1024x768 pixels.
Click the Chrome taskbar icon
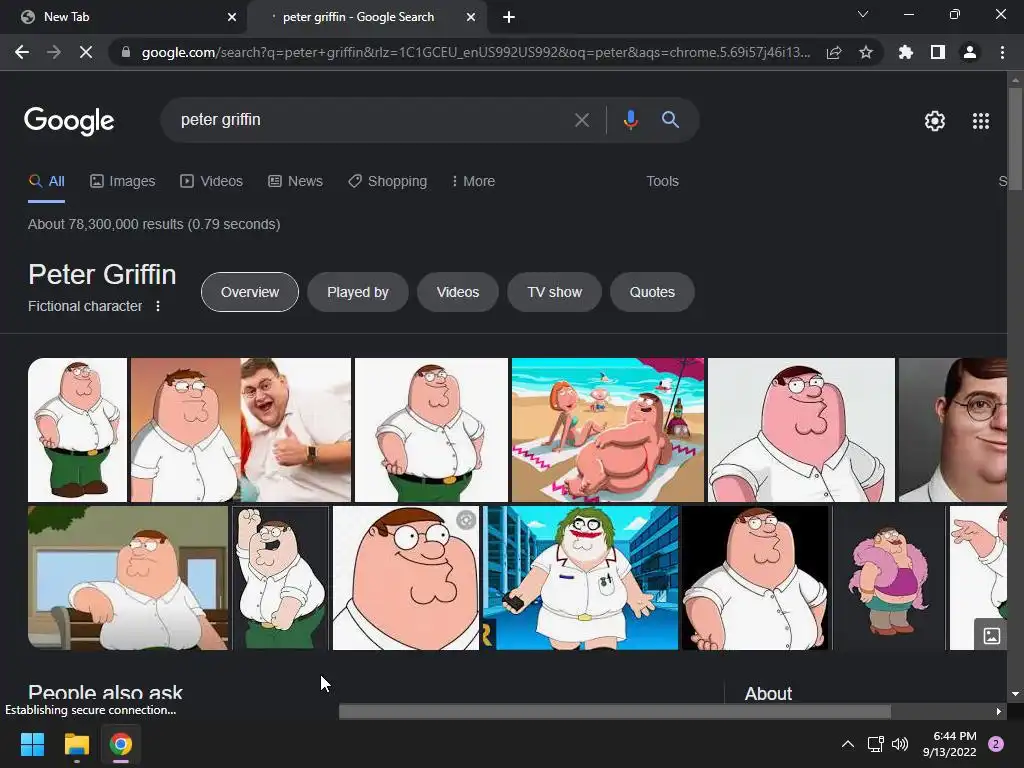[121, 744]
